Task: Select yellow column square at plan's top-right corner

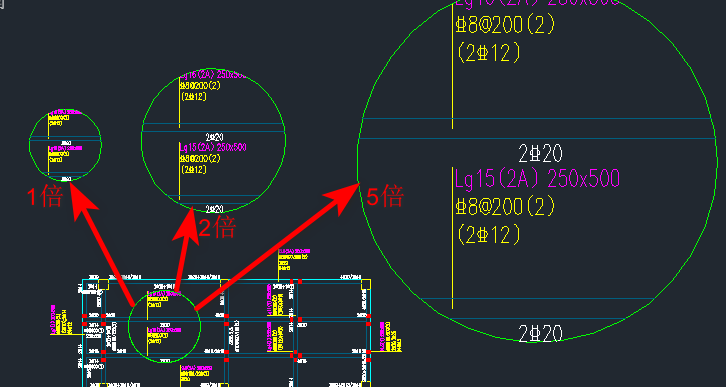Action: point(365,285)
